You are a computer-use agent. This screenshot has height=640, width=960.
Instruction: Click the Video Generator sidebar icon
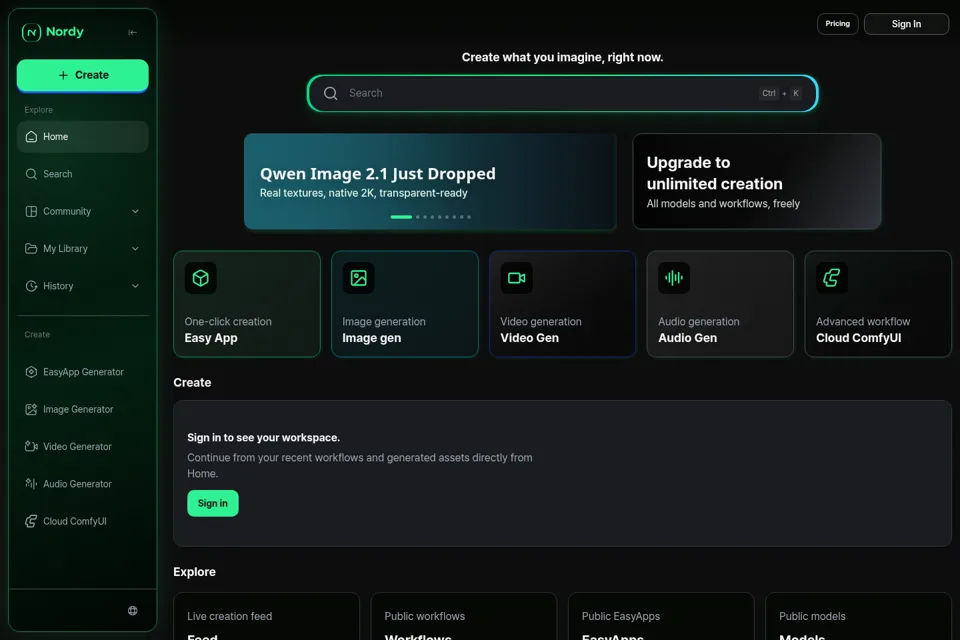click(31, 446)
